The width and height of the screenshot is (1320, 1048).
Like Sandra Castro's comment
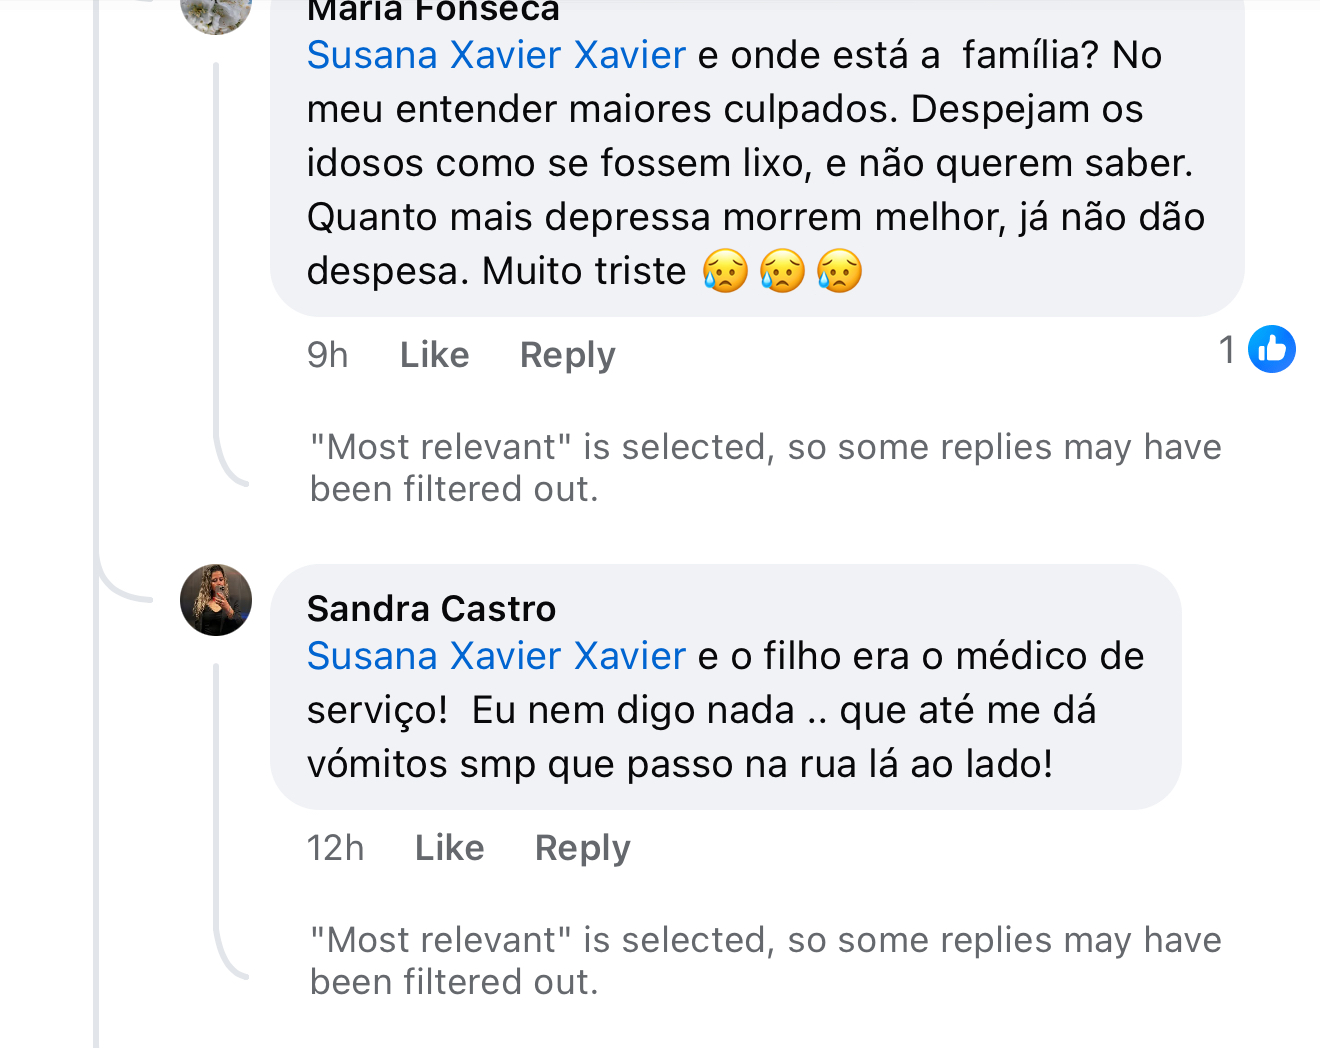(x=449, y=848)
